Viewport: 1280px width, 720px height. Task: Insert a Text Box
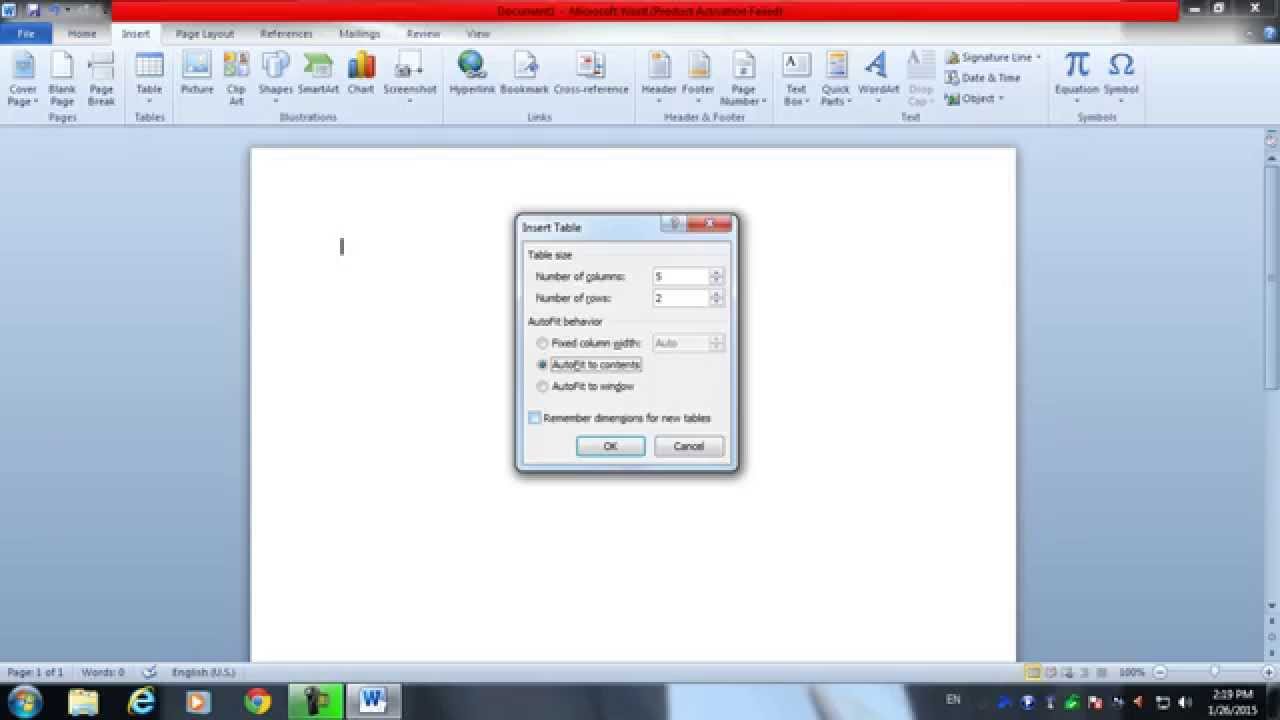coord(796,80)
